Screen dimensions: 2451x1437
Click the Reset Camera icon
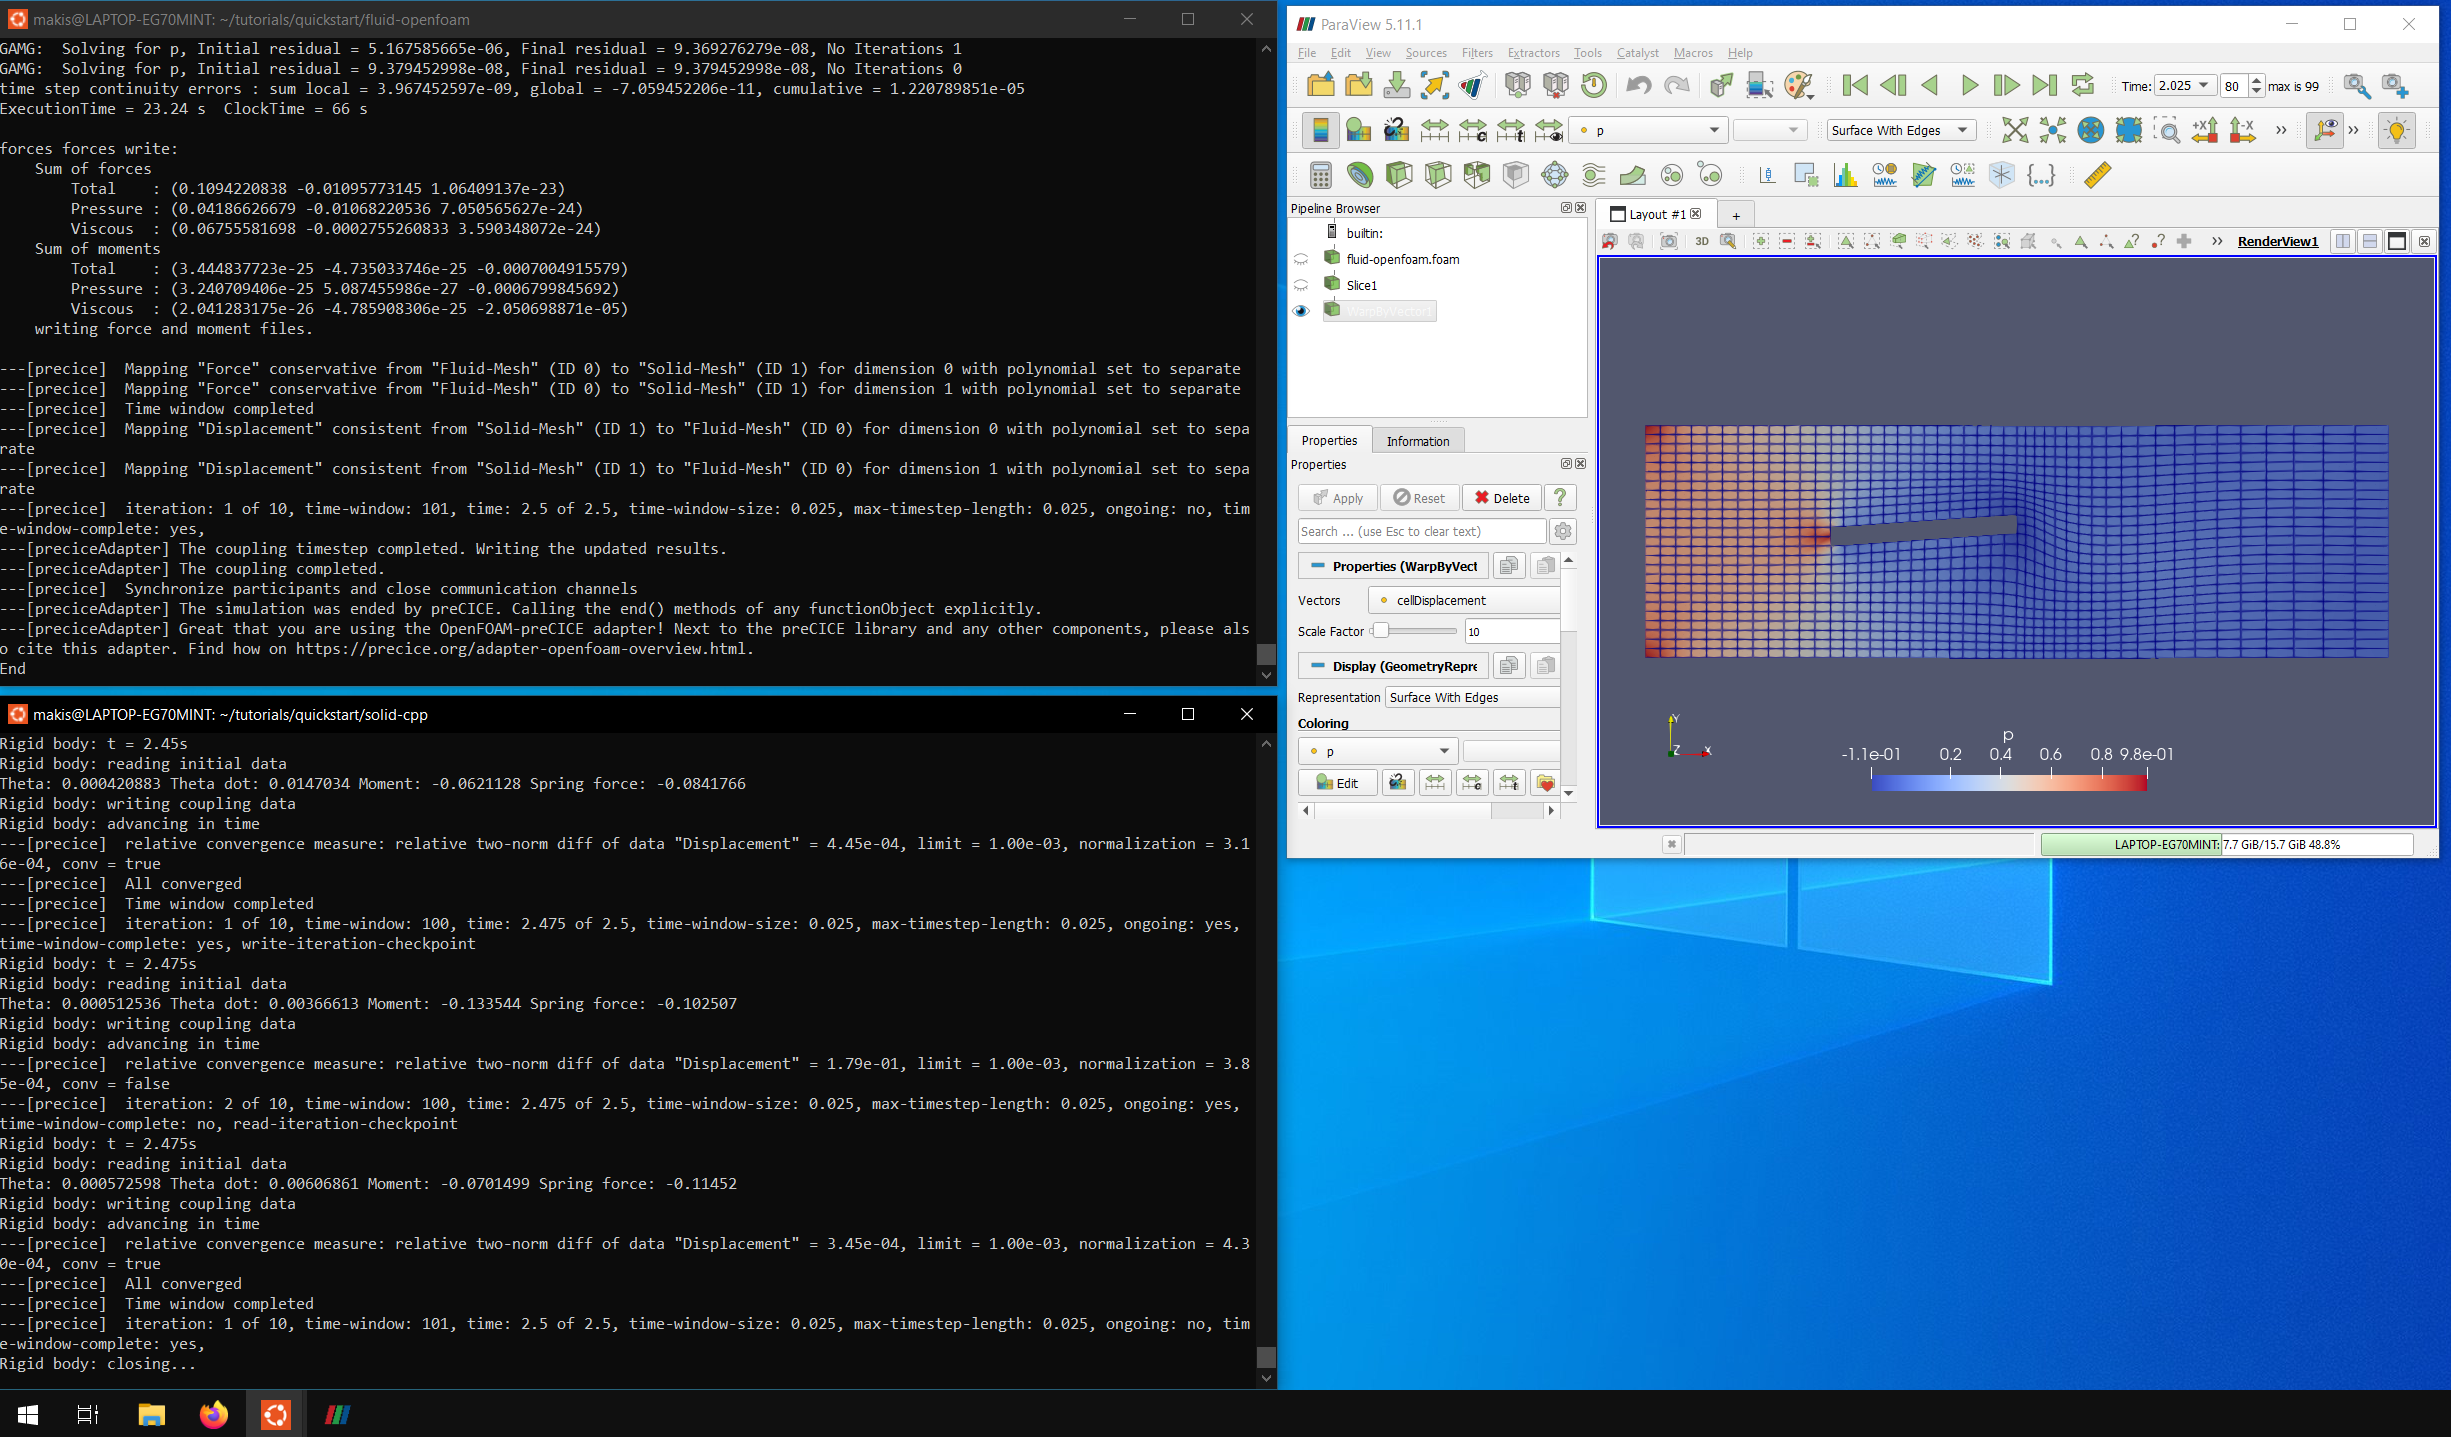click(x=2015, y=130)
